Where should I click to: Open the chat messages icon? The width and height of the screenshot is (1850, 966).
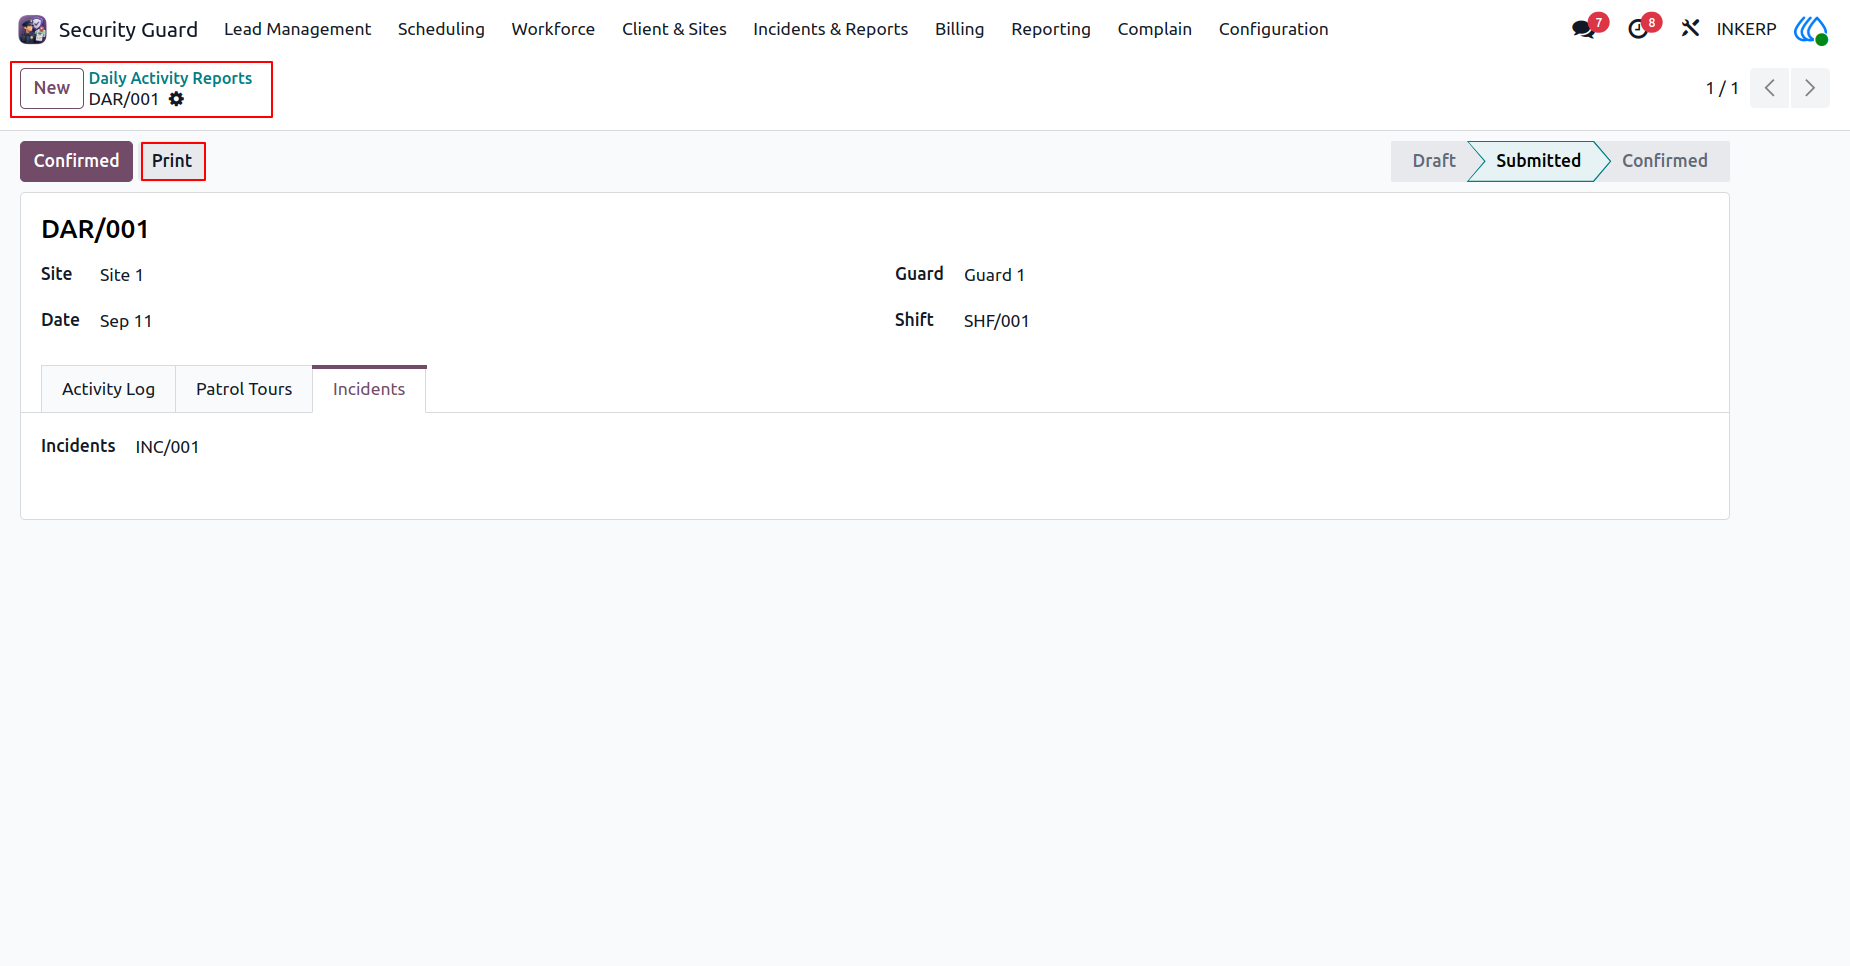1584,29
